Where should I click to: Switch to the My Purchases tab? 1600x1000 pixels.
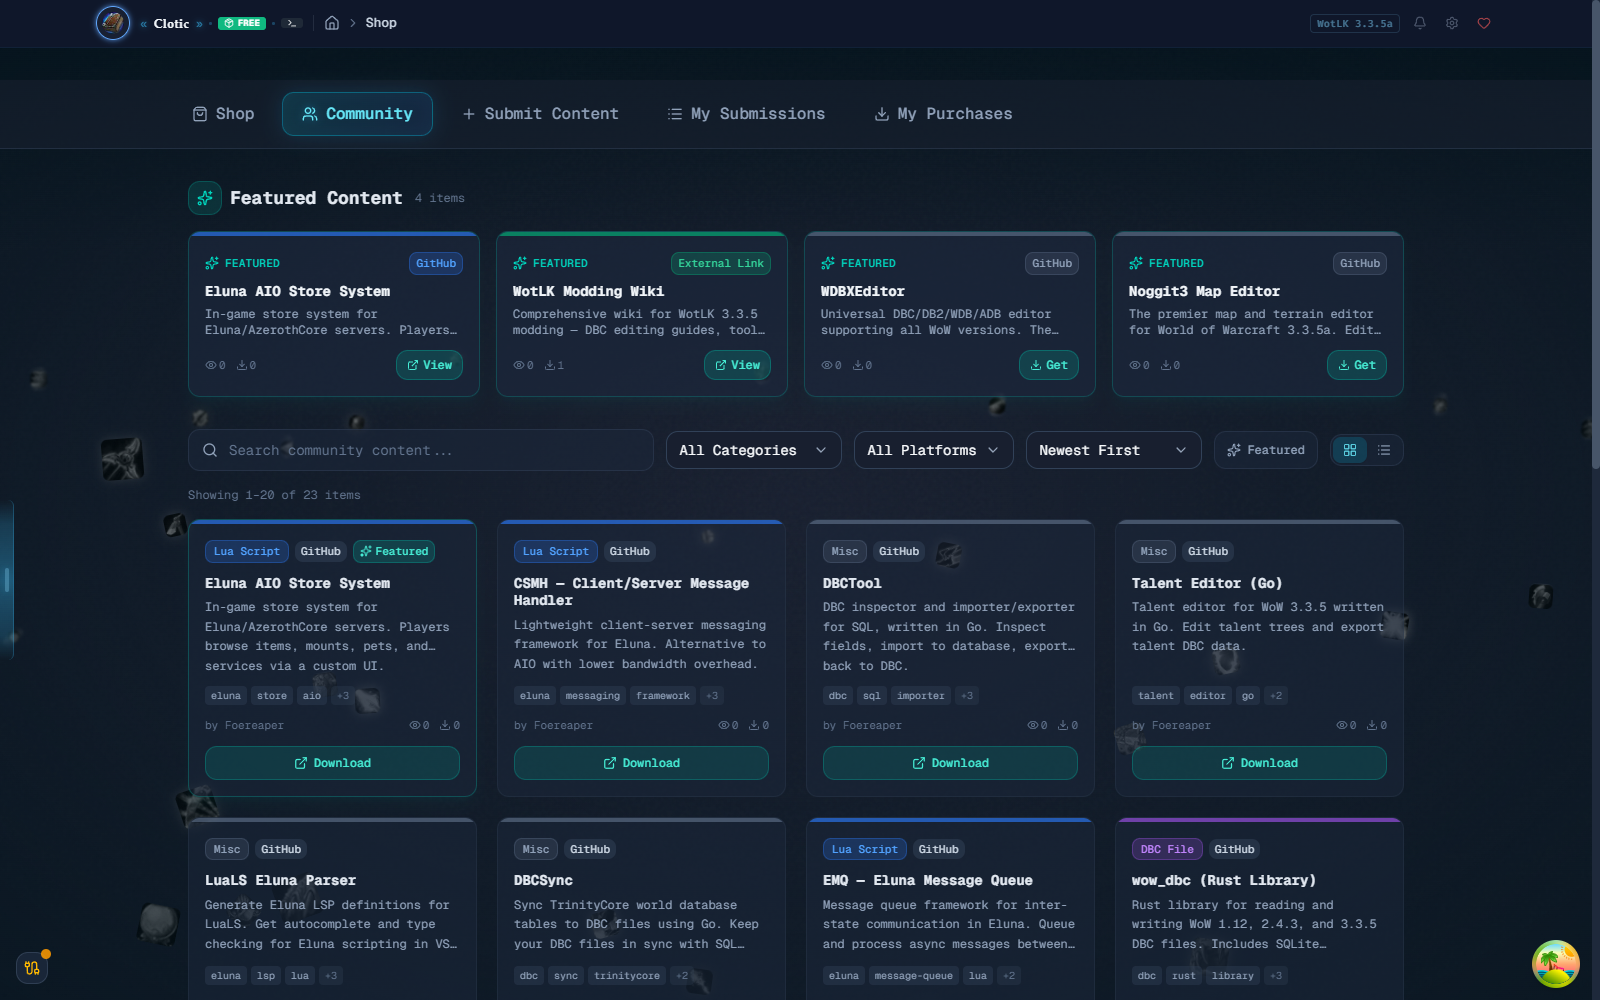click(x=942, y=113)
